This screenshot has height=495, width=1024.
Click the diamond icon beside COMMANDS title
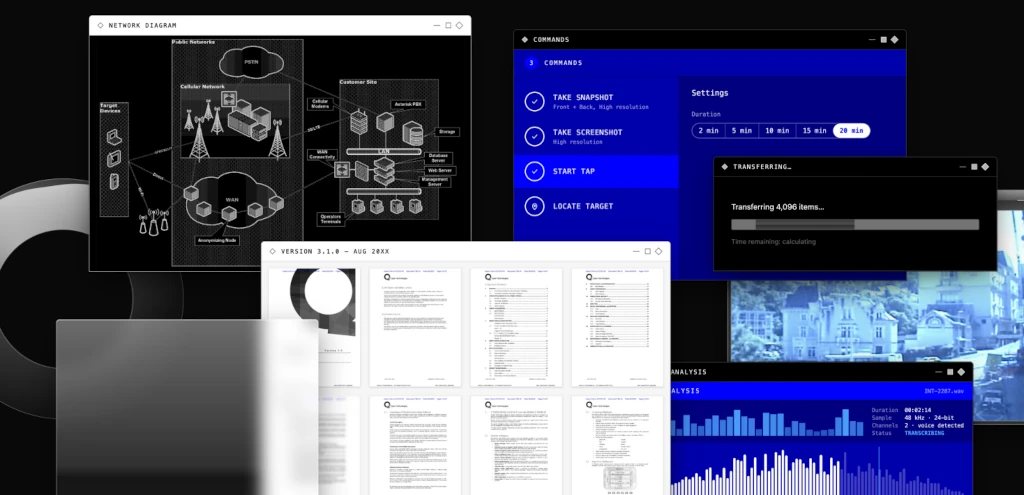tap(524, 40)
